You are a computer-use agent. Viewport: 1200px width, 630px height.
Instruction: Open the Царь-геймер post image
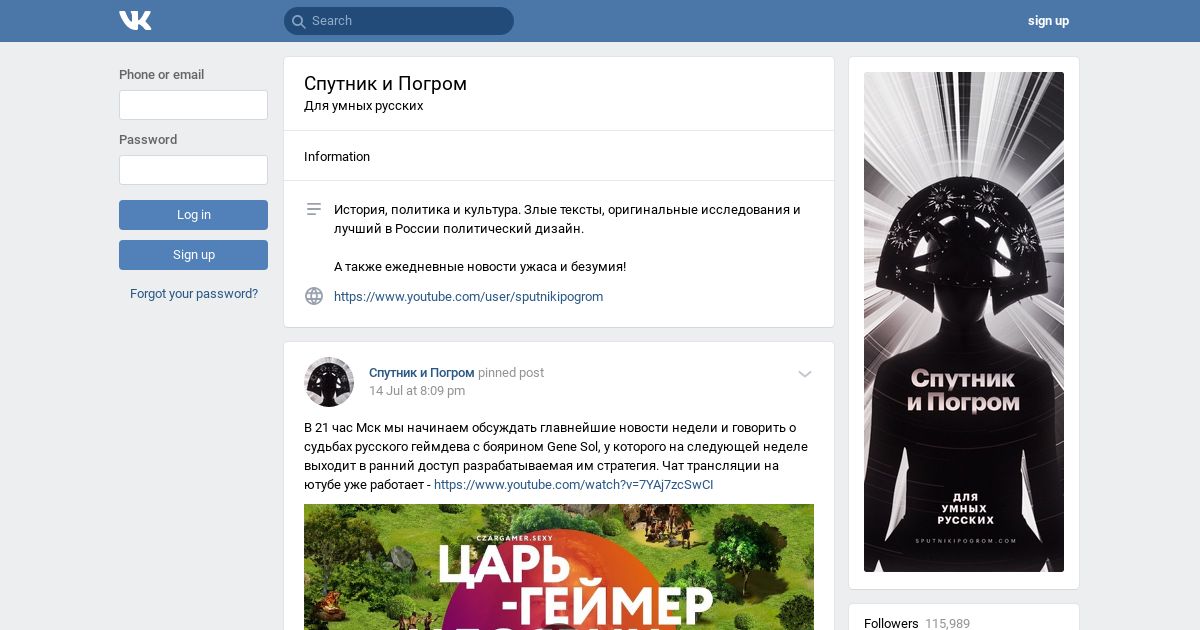pyautogui.click(x=559, y=567)
